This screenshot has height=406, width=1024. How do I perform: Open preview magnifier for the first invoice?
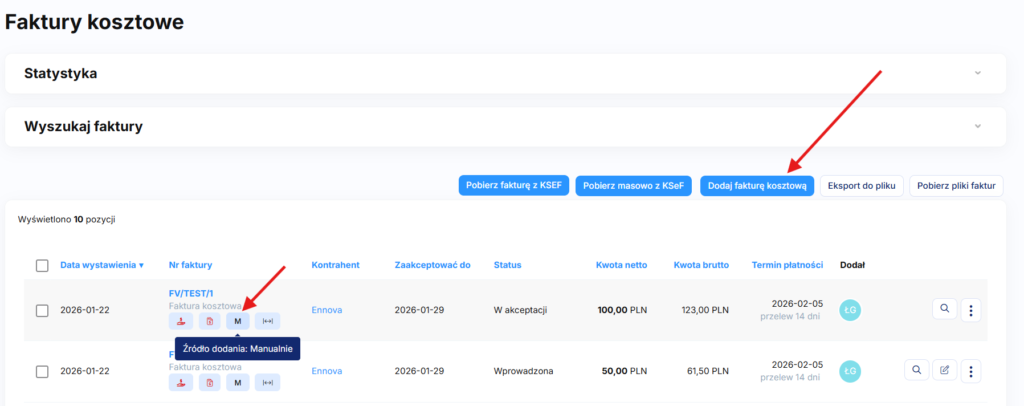(x=944, y=310)
